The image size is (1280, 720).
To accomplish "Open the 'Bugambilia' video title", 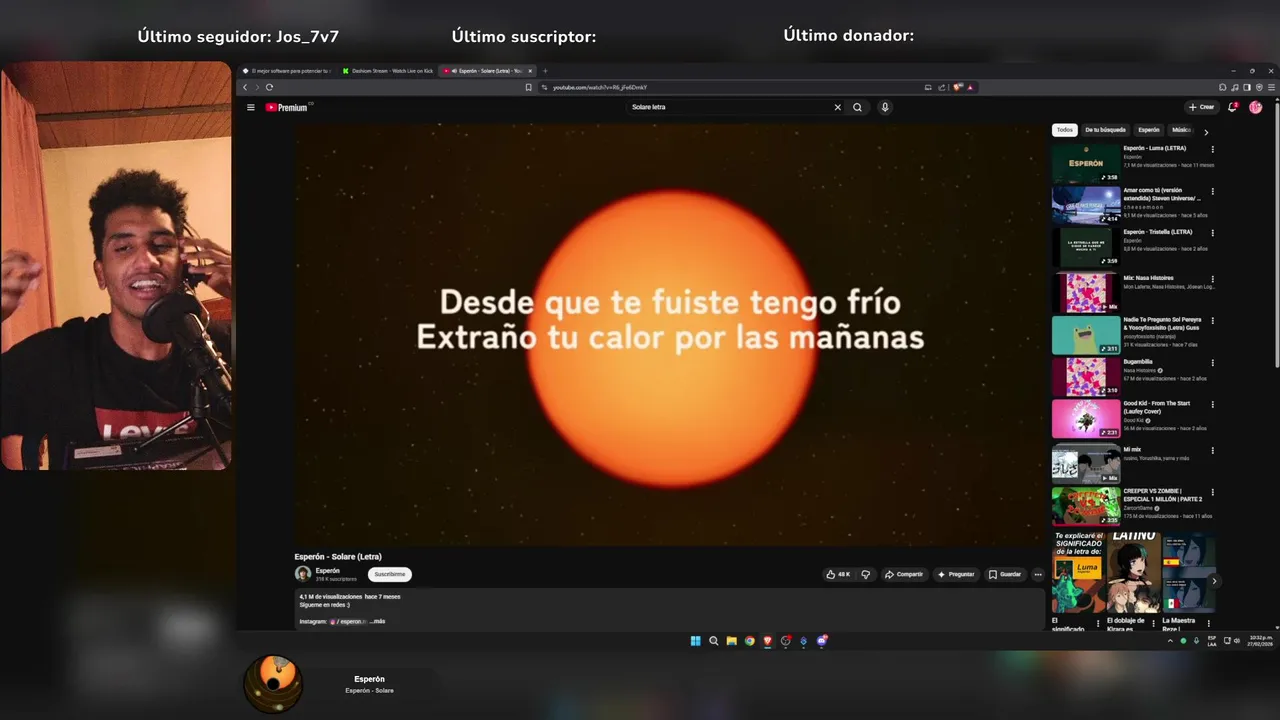I will (x=1138, y=362).
